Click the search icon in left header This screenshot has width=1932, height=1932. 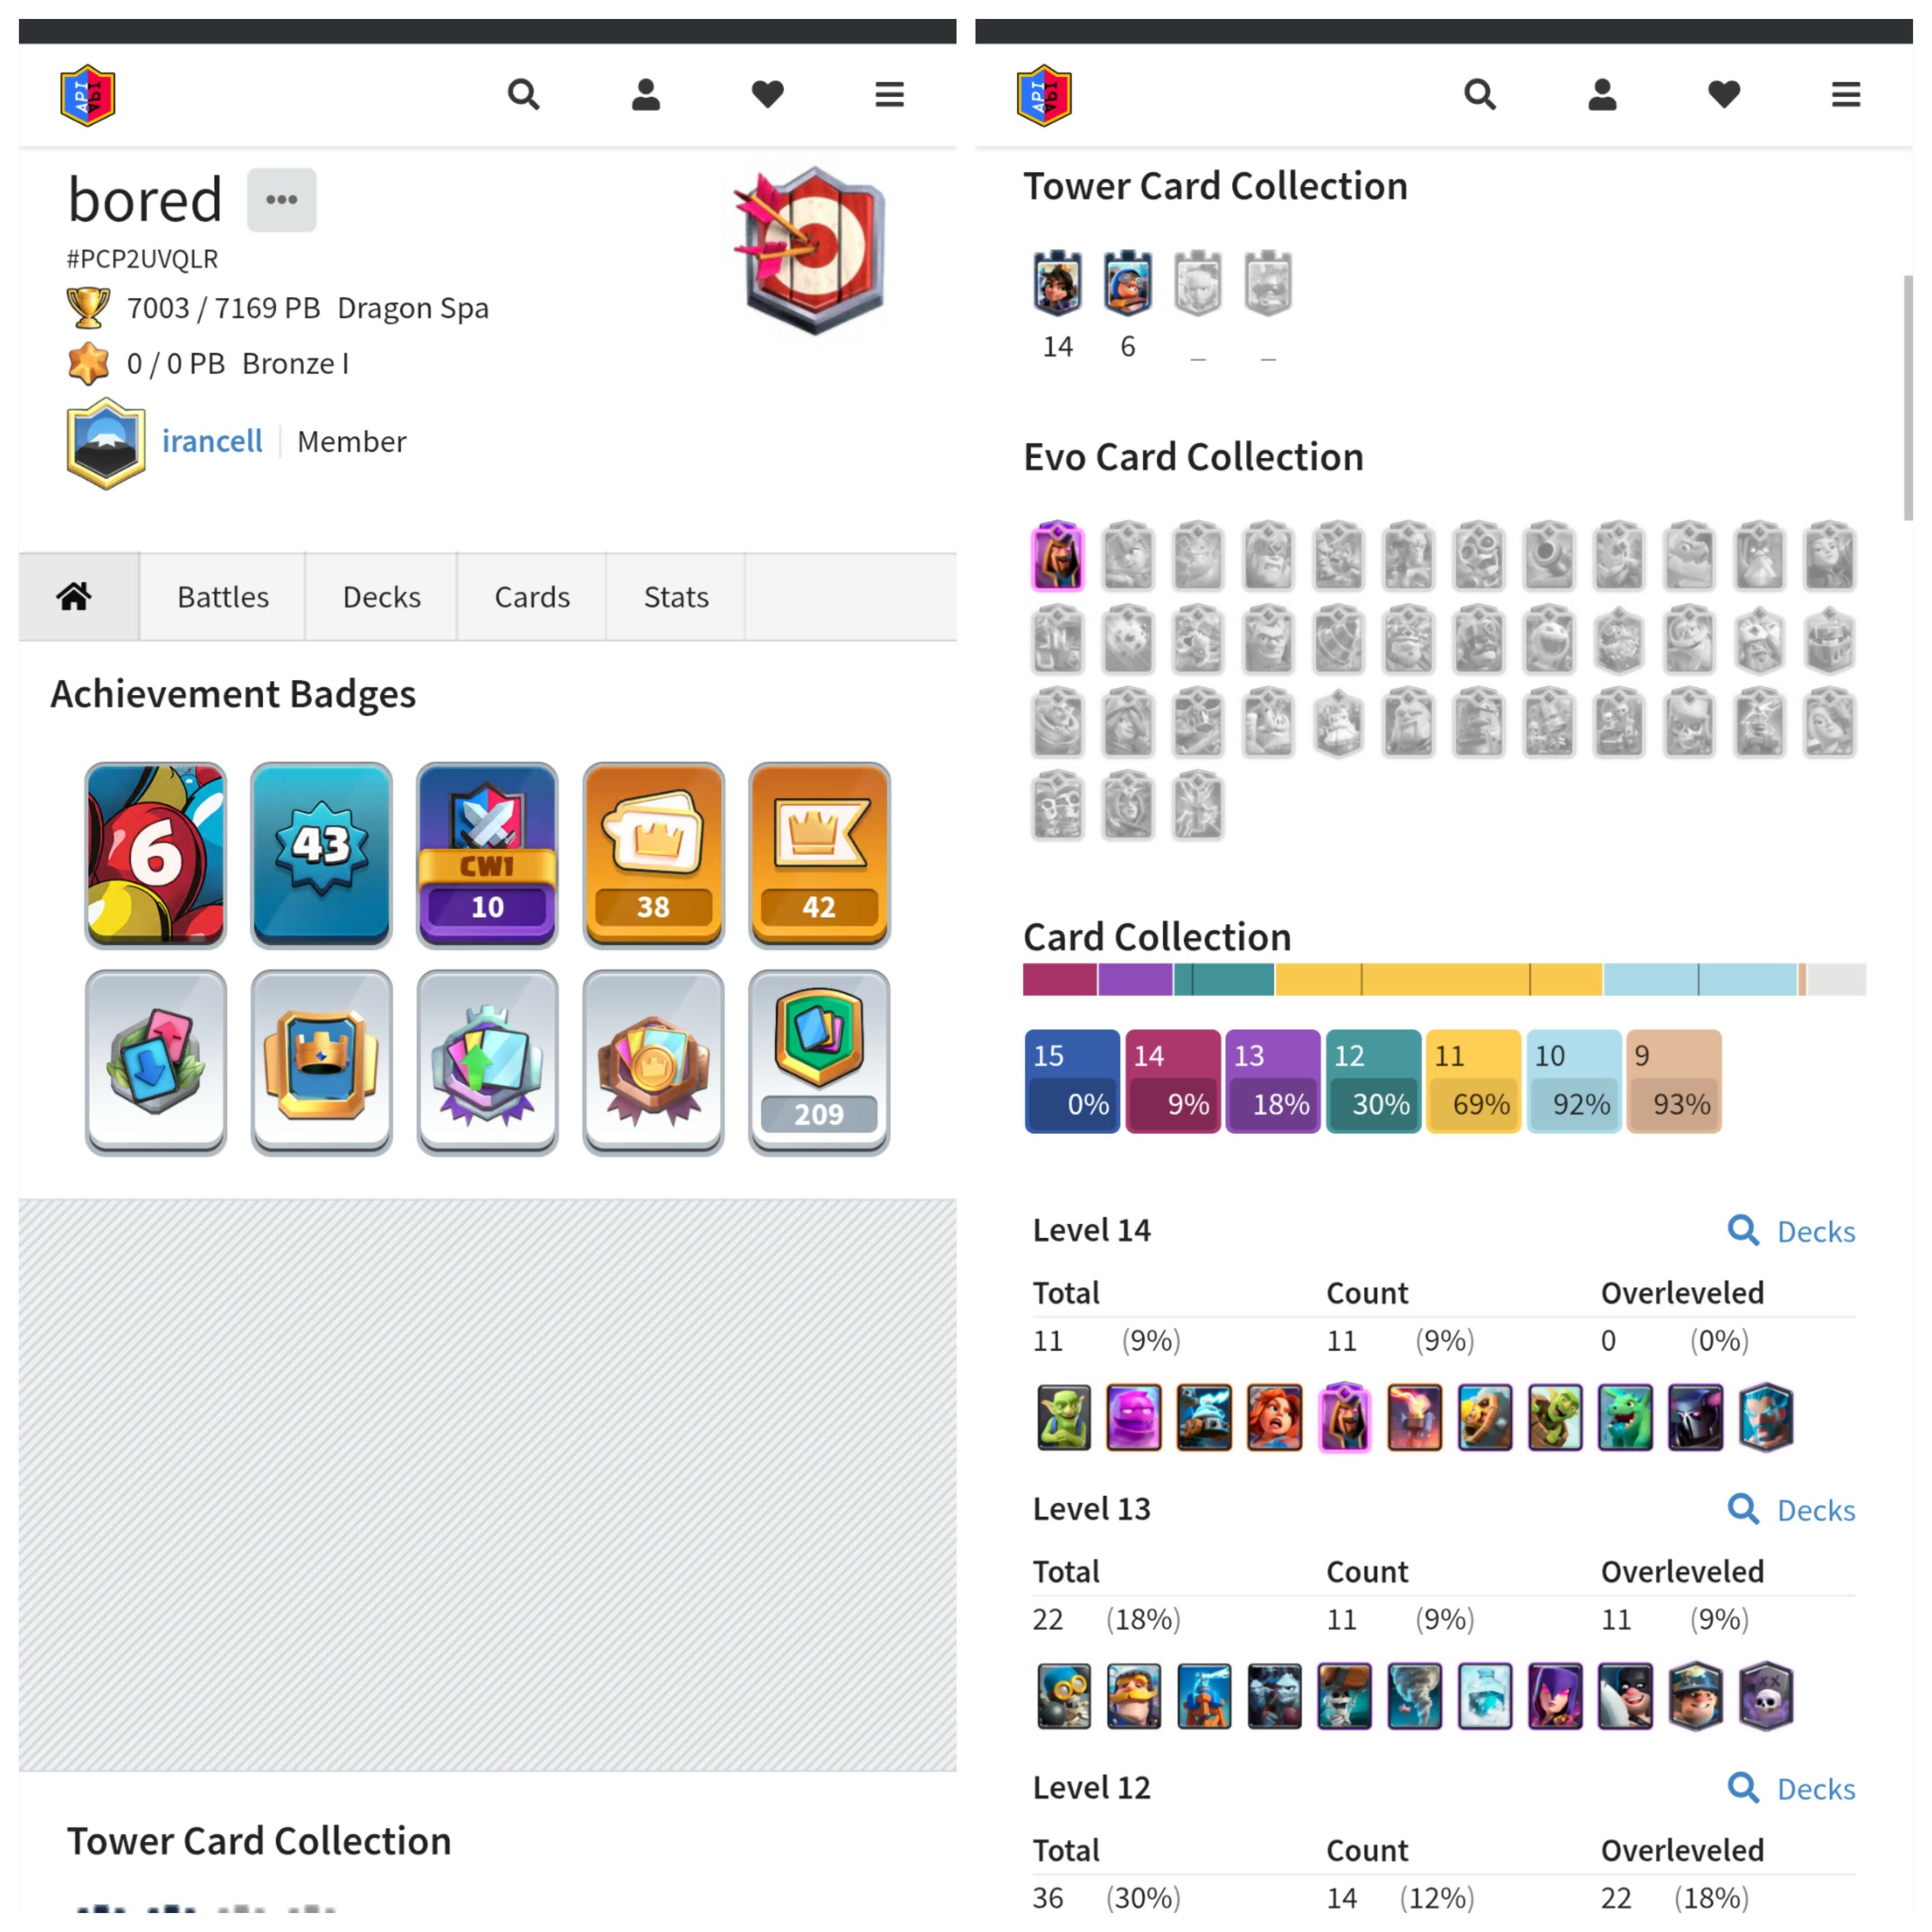(523, 95)
